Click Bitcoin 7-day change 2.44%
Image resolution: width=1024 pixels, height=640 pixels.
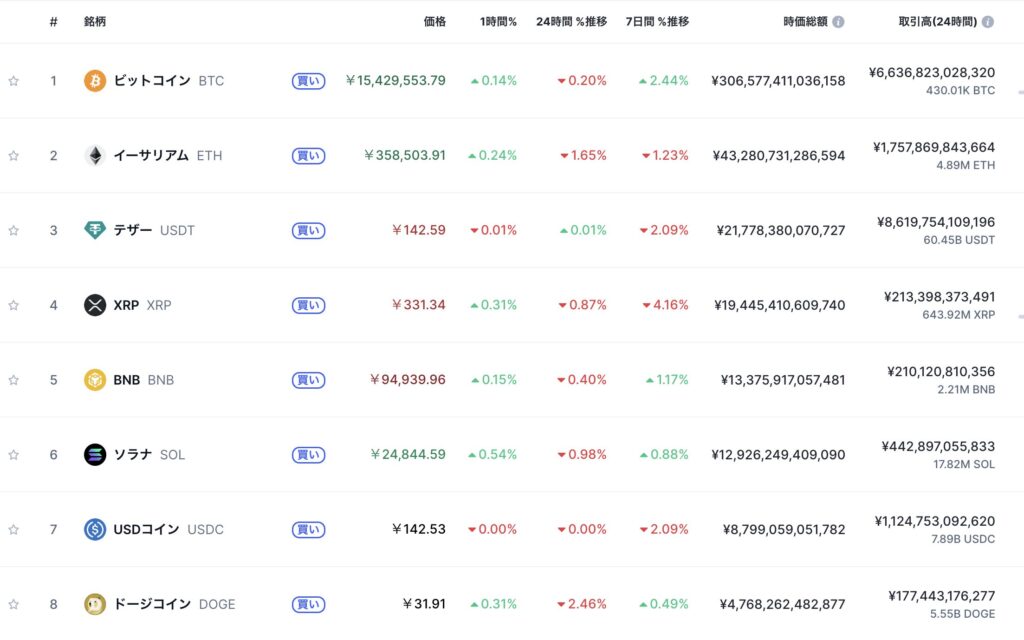[664, 80]
